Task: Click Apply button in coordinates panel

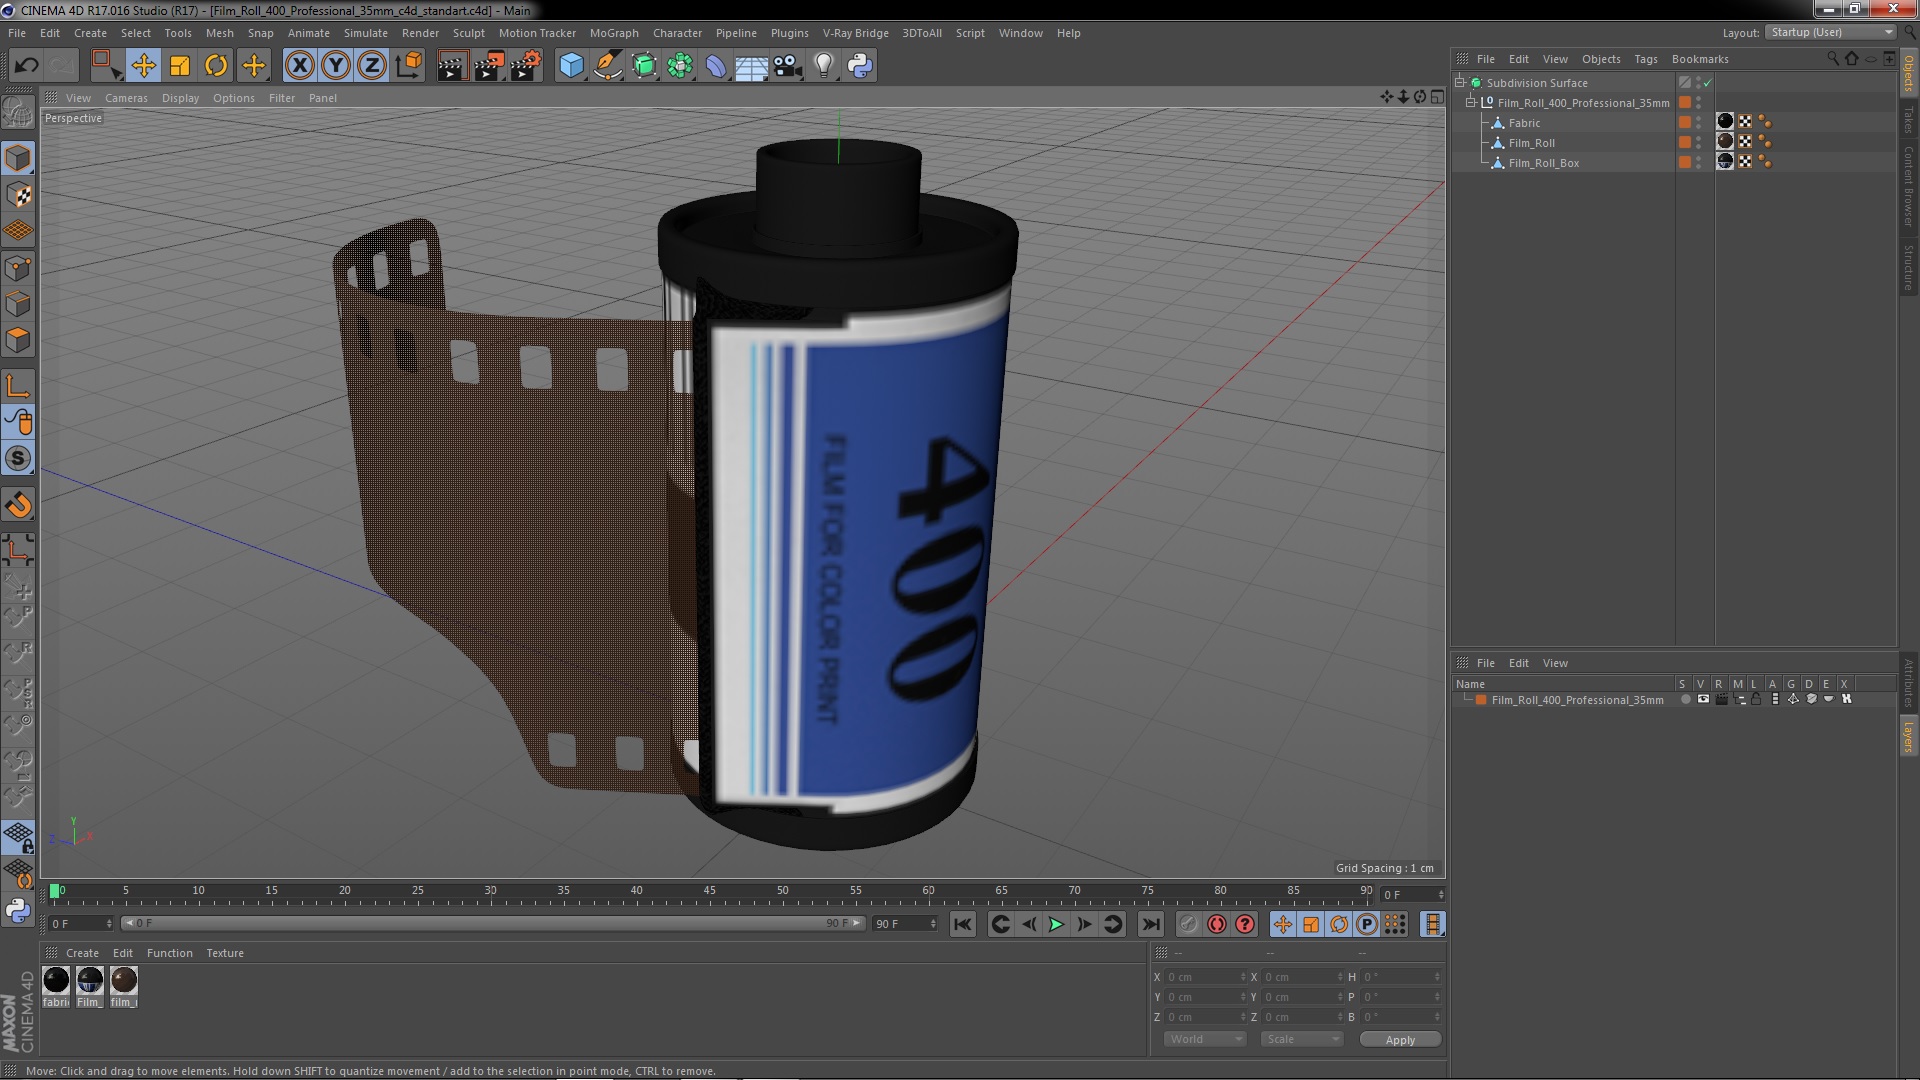Action: point(1399,1039)
